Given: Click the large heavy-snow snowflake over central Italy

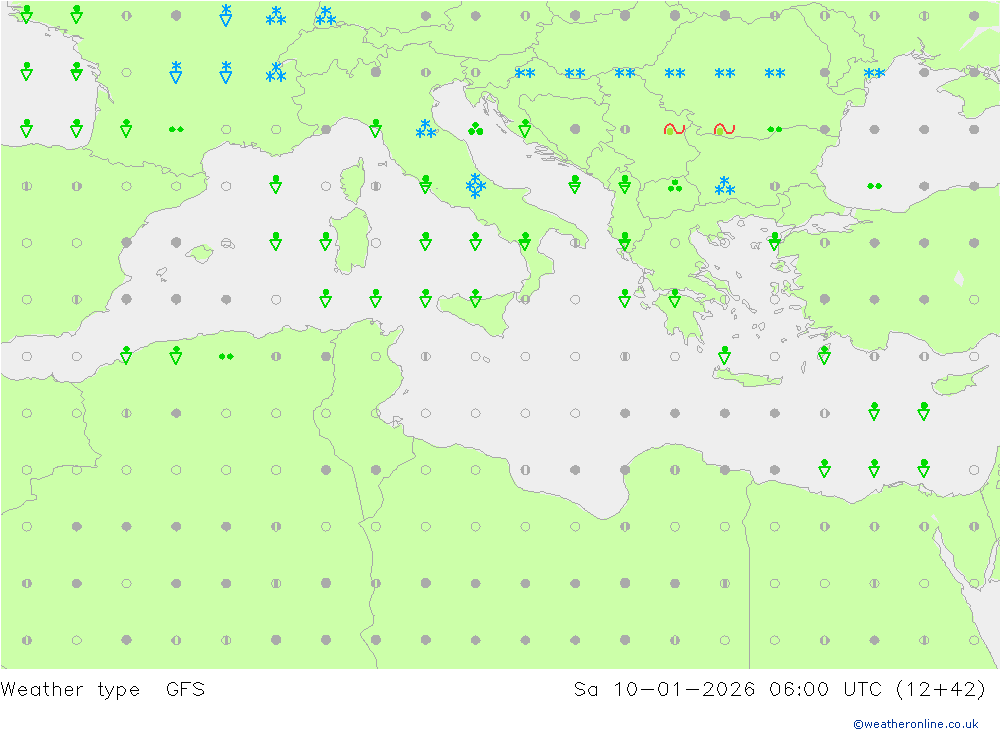Looking at the screenshot, I should coord(475,186).
